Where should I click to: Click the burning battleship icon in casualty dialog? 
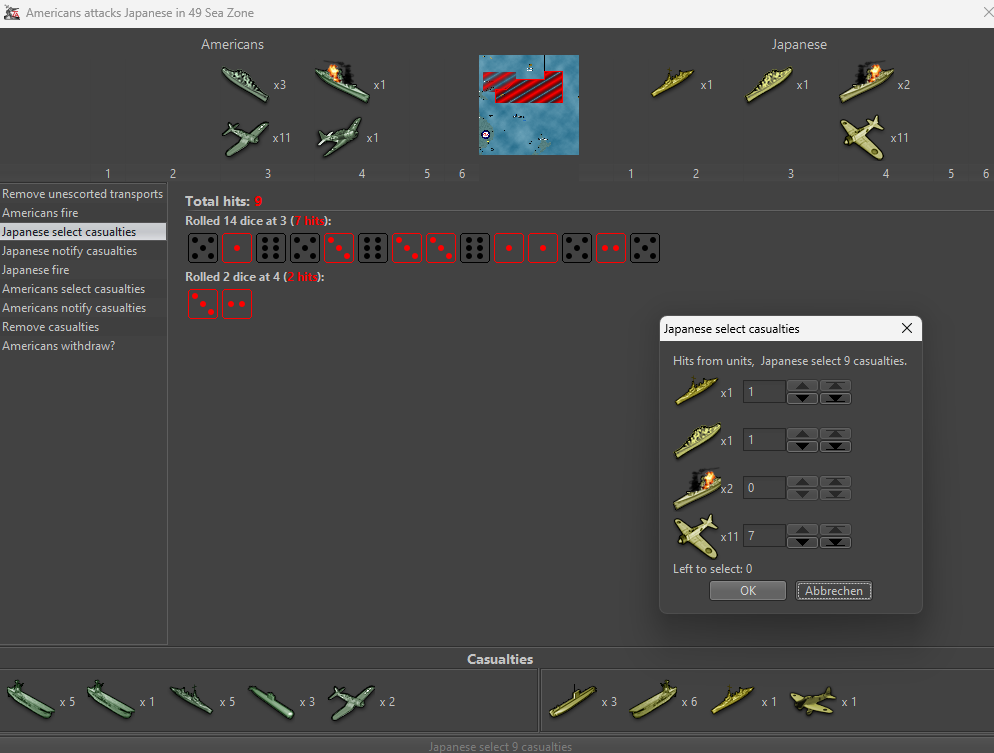(695, 488)
